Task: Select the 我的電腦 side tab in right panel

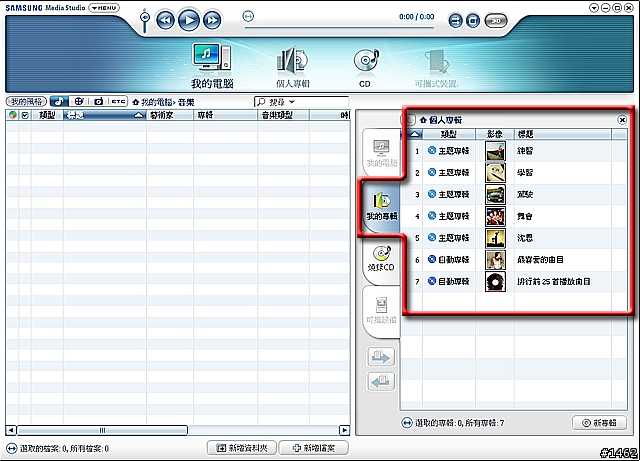Action: 381,153
